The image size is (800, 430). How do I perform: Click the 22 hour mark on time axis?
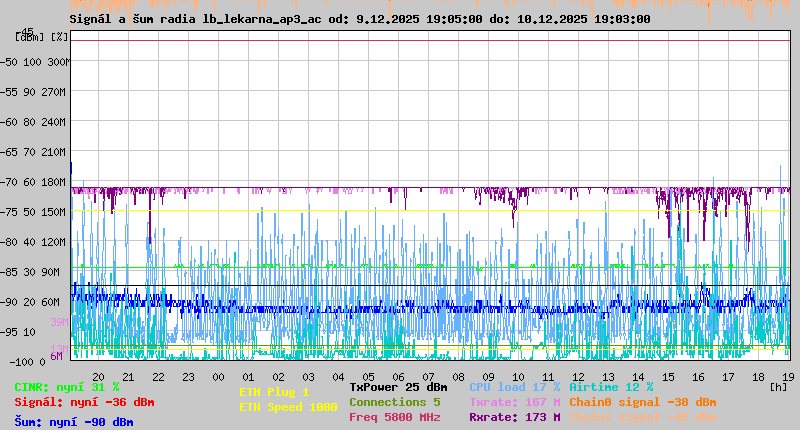[x=158, y=376]
